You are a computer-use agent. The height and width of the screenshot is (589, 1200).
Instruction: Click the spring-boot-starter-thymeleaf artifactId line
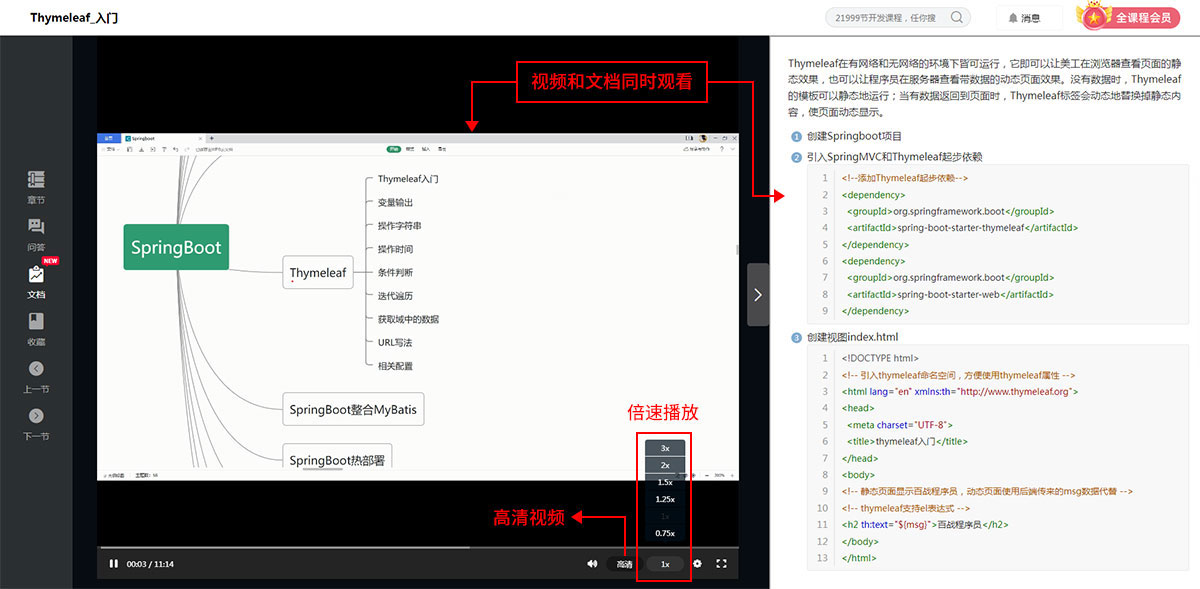[962, 228]
